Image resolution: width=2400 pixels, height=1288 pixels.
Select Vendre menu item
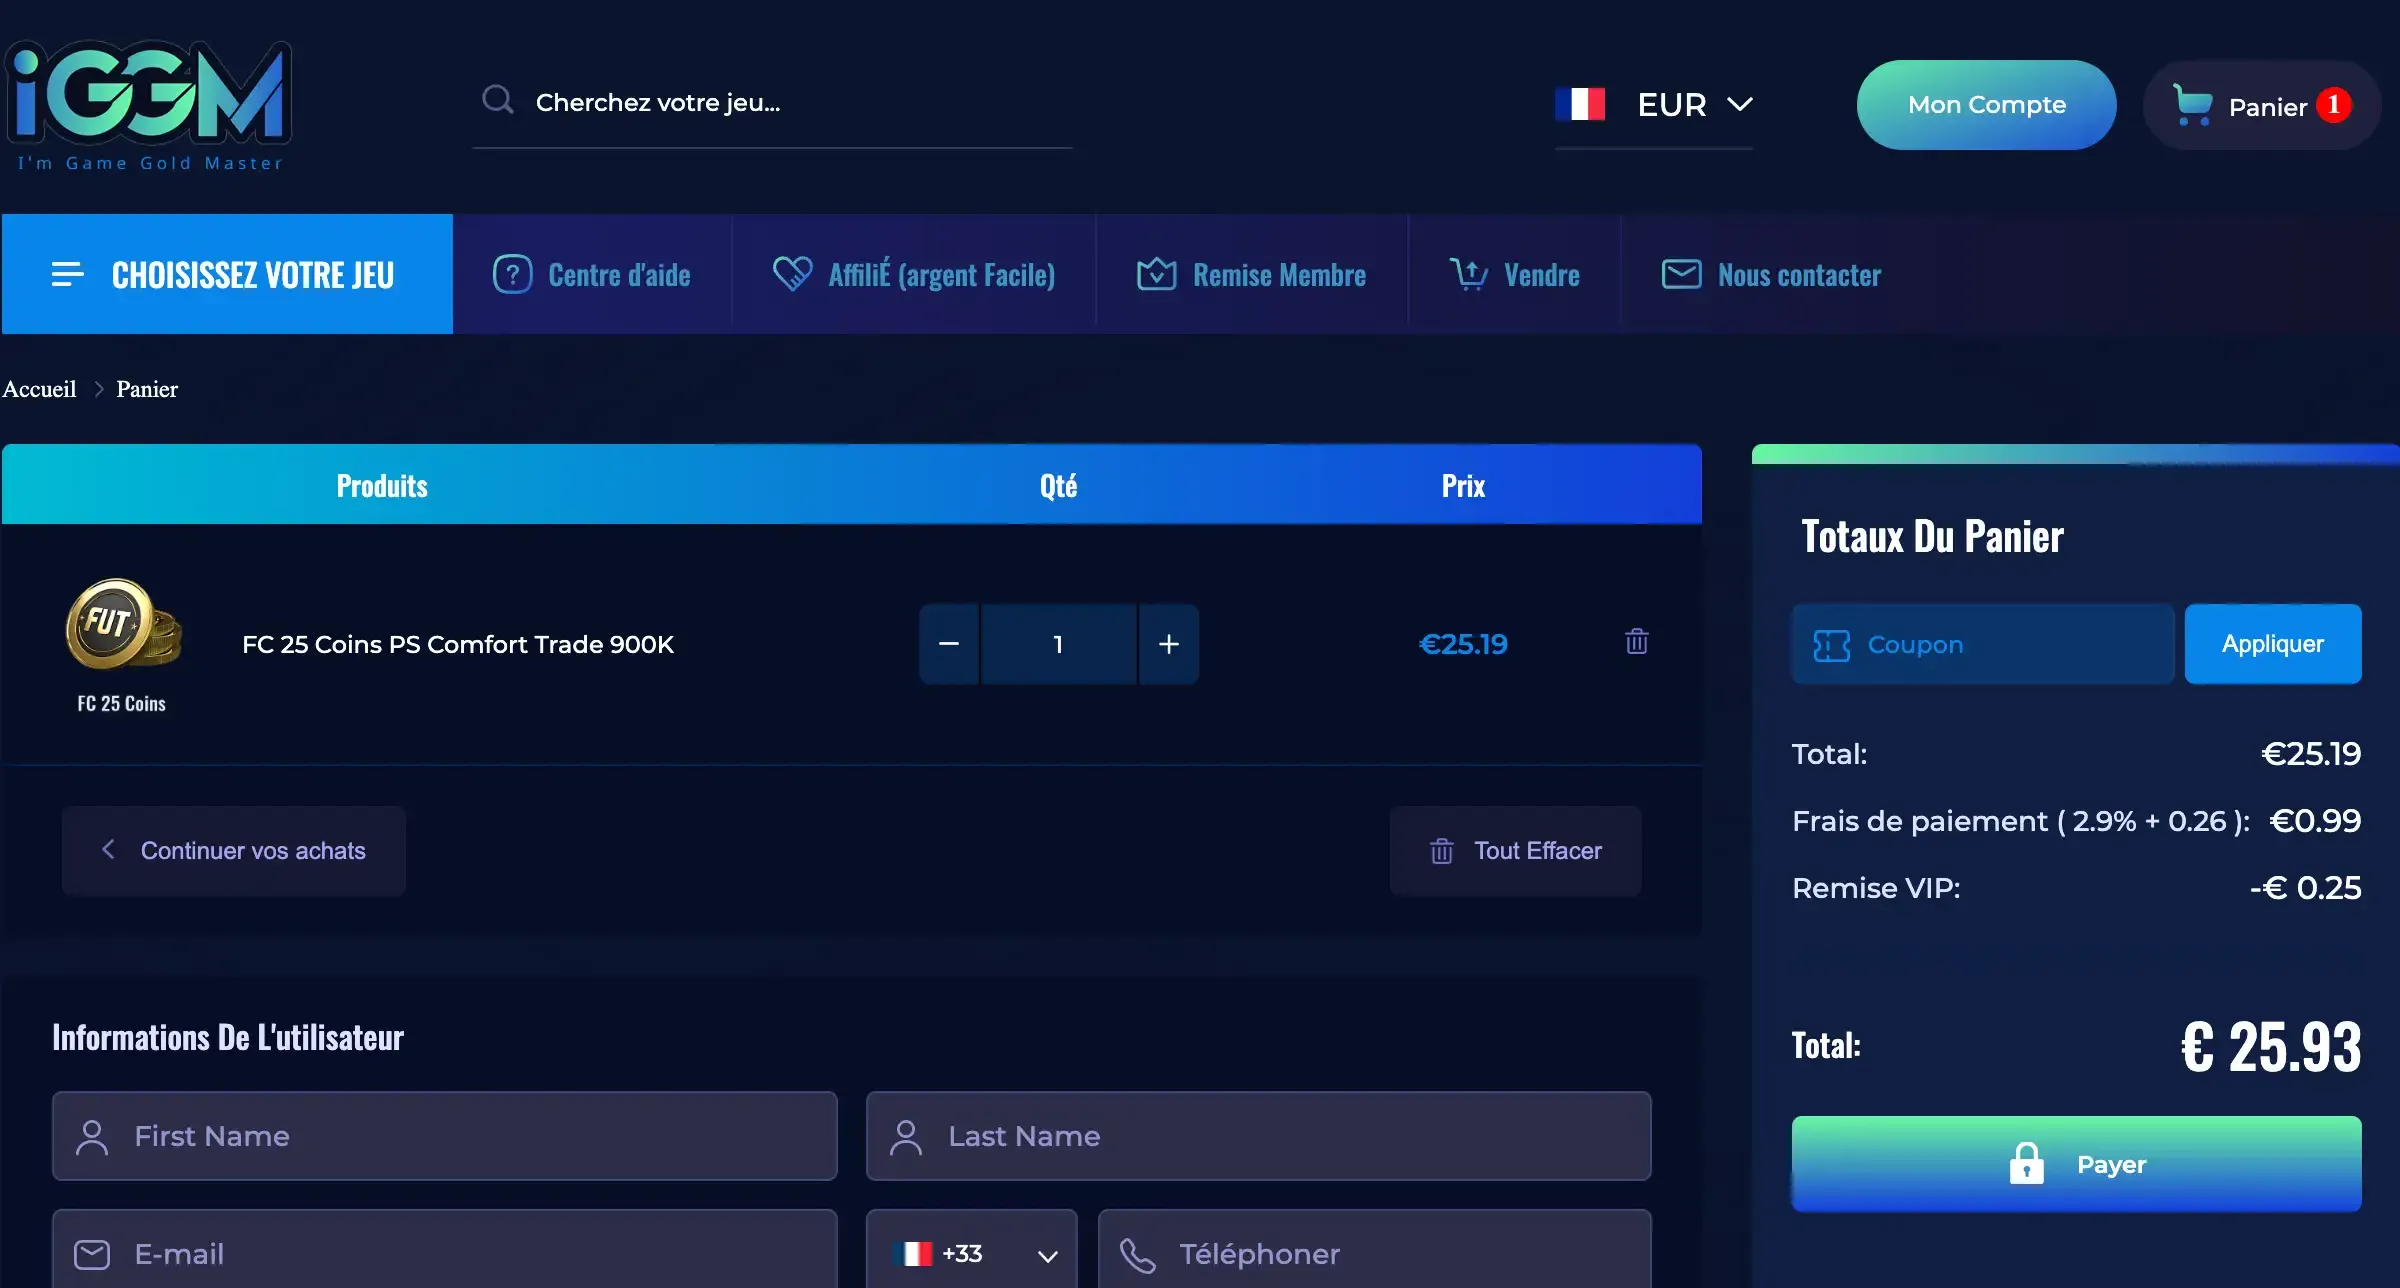pos(1515,274)
